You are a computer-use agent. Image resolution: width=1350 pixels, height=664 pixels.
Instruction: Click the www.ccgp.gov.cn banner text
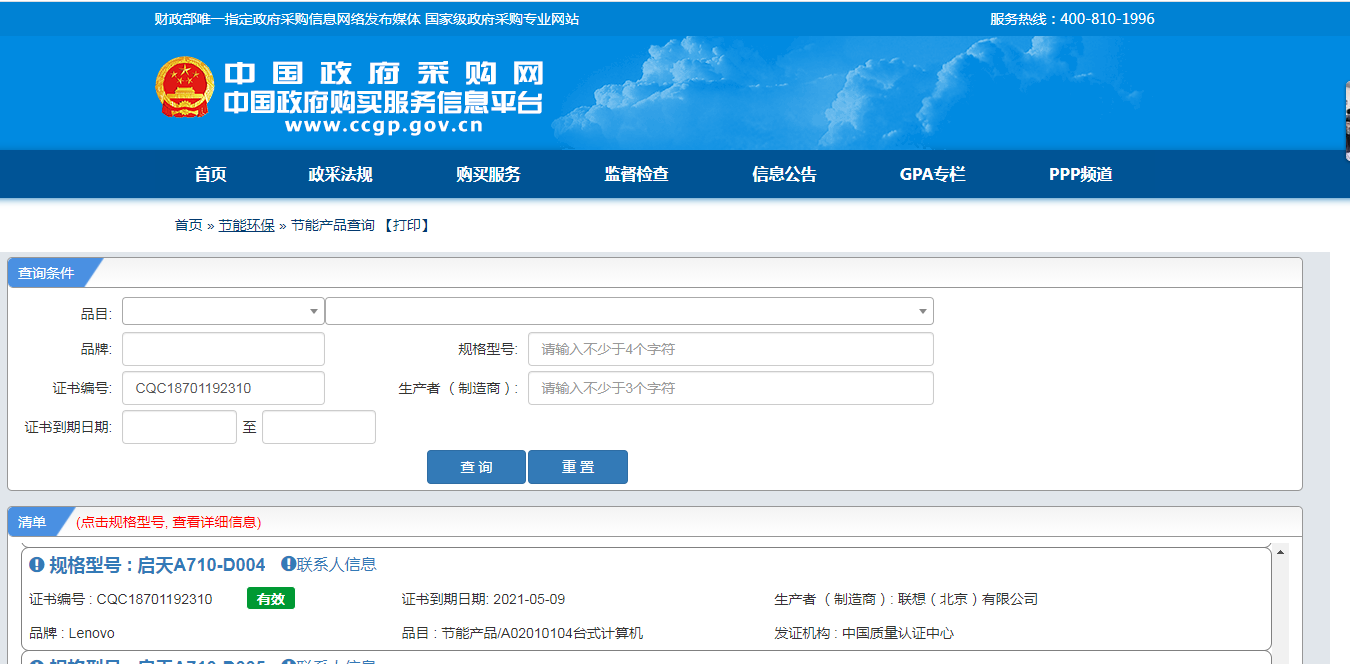pyautogui.click(x=384, y=126)
